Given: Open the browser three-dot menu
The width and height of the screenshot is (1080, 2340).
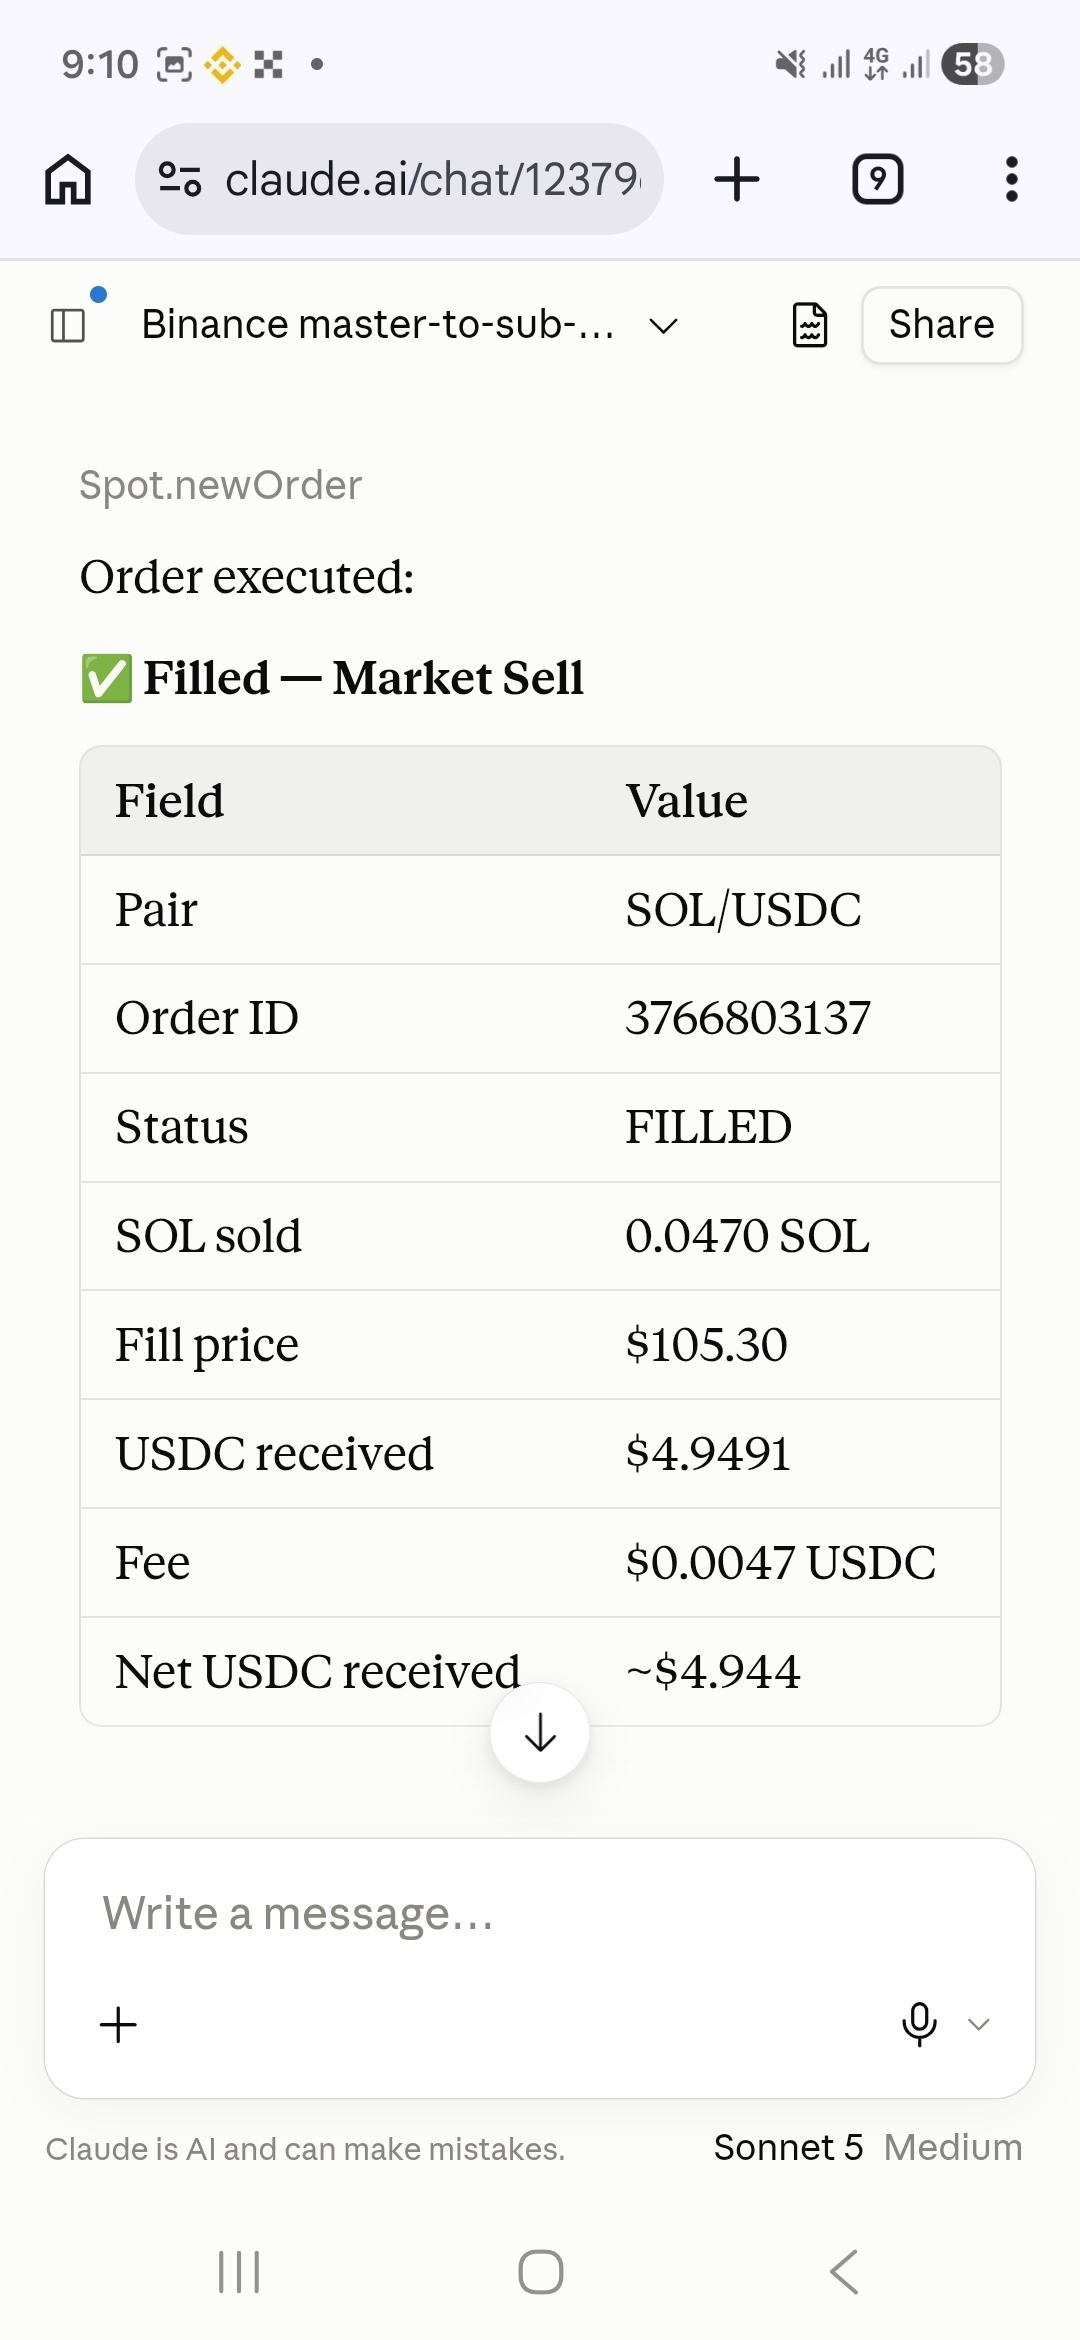Looking at the screenshot, I should tap(1011, 180).
